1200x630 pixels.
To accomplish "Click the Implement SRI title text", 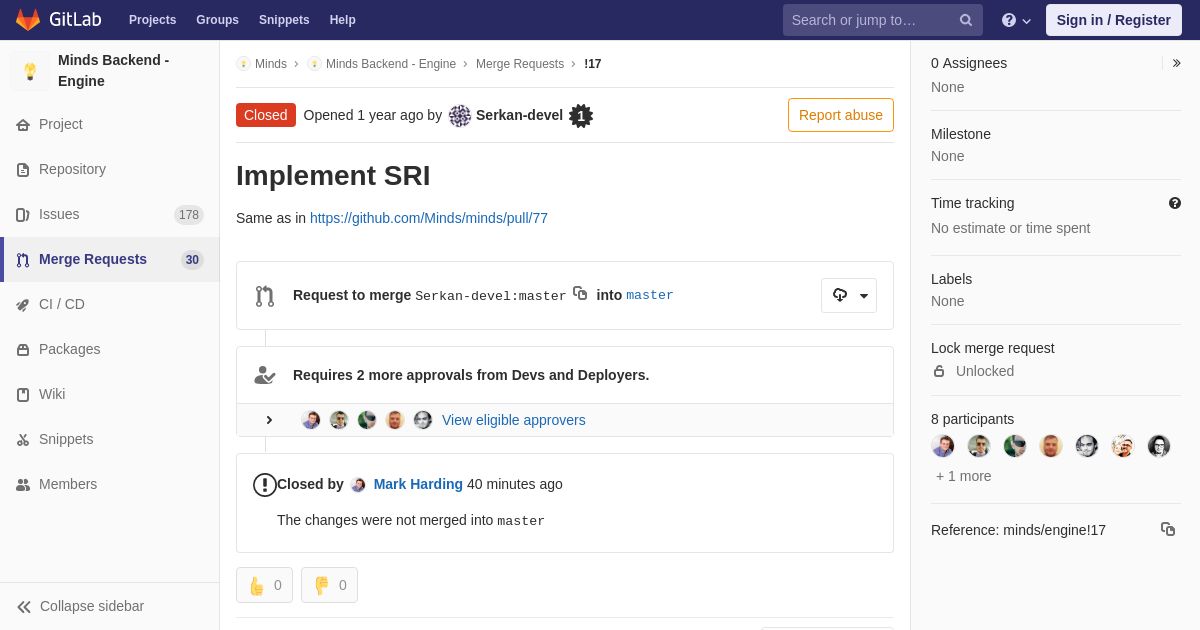I will point(333,176).
